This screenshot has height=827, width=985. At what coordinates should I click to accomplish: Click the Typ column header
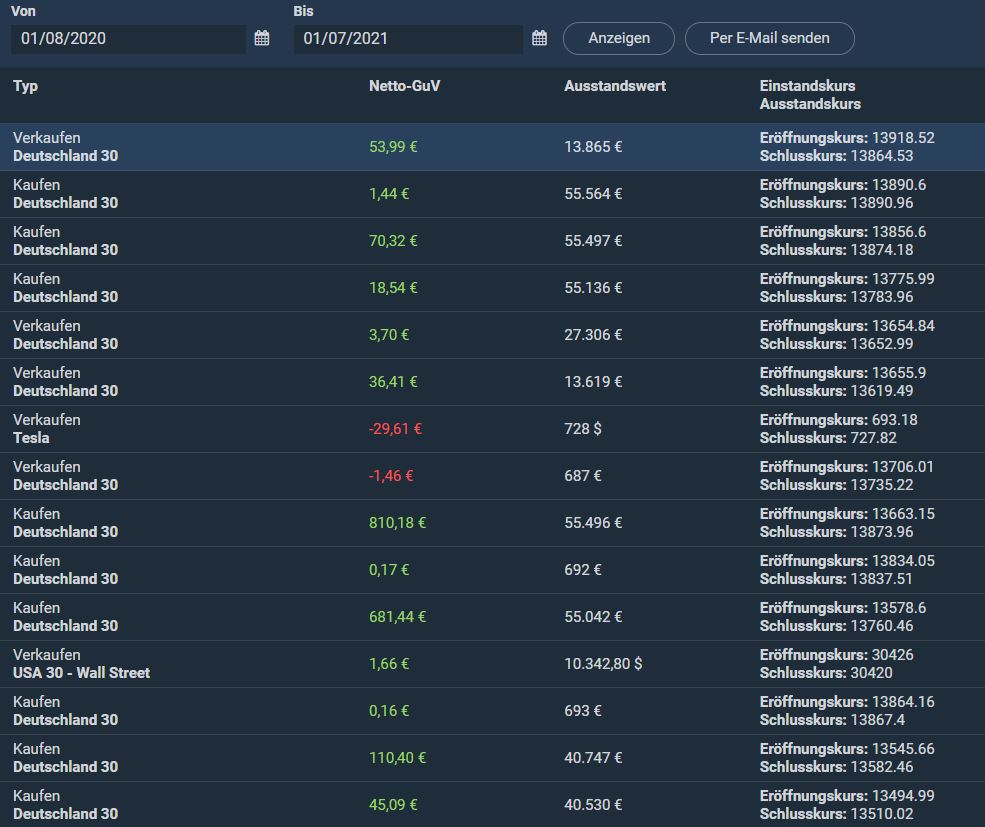coord(26,86)
